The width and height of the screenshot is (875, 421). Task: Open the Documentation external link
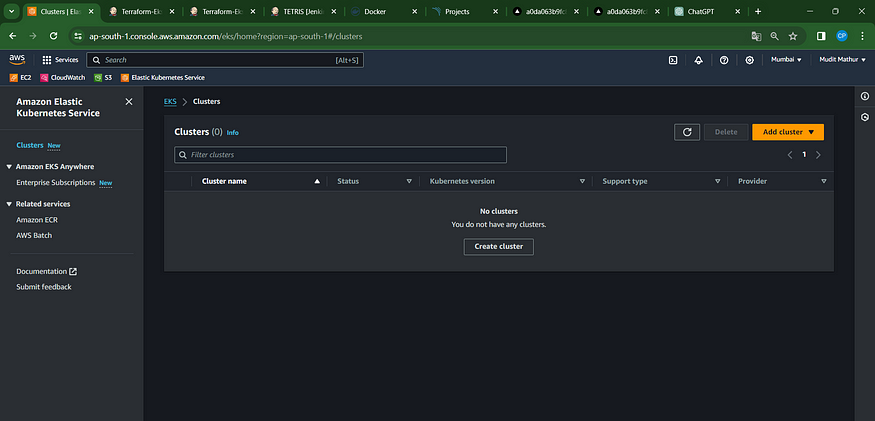(46, 271)
